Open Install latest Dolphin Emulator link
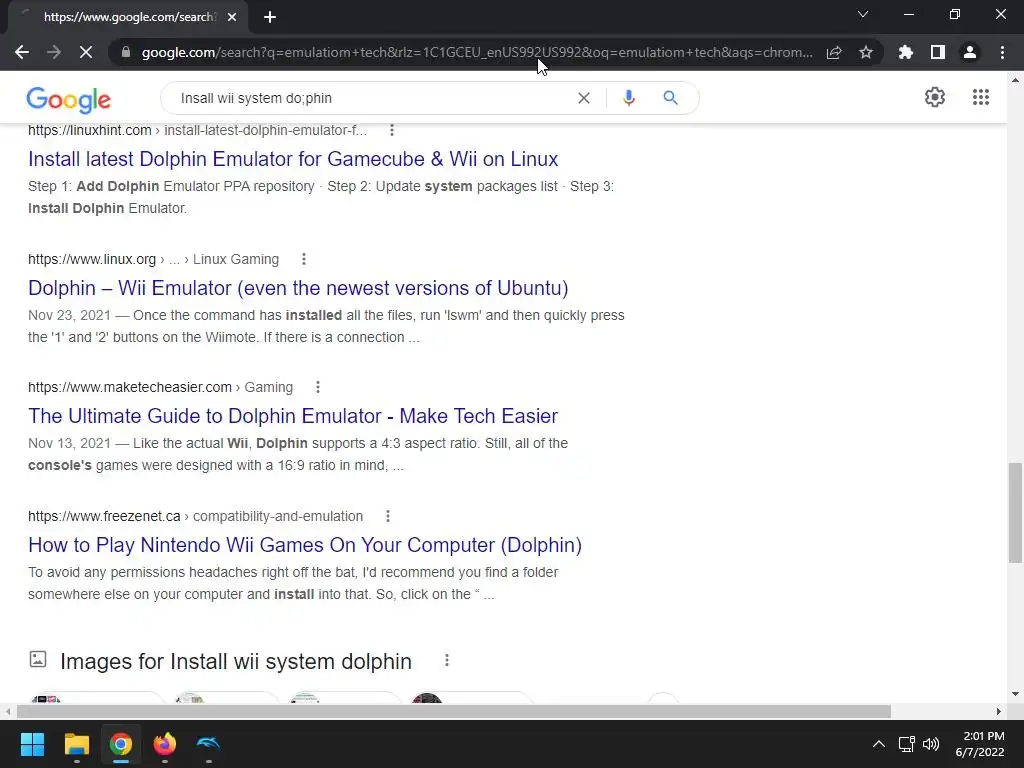This screenshot has width=1024, height=768. click(293, 159)
